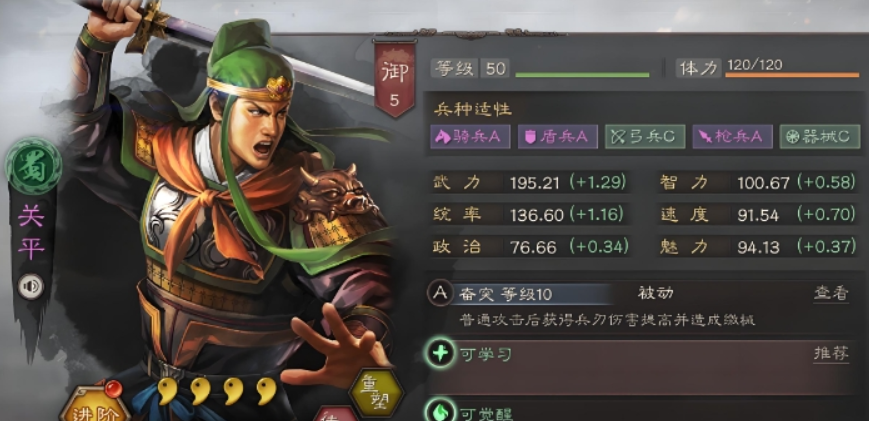Click the 重望 yellow hexagon badge
The image size is (869, 421).
(x=375, y=392)
